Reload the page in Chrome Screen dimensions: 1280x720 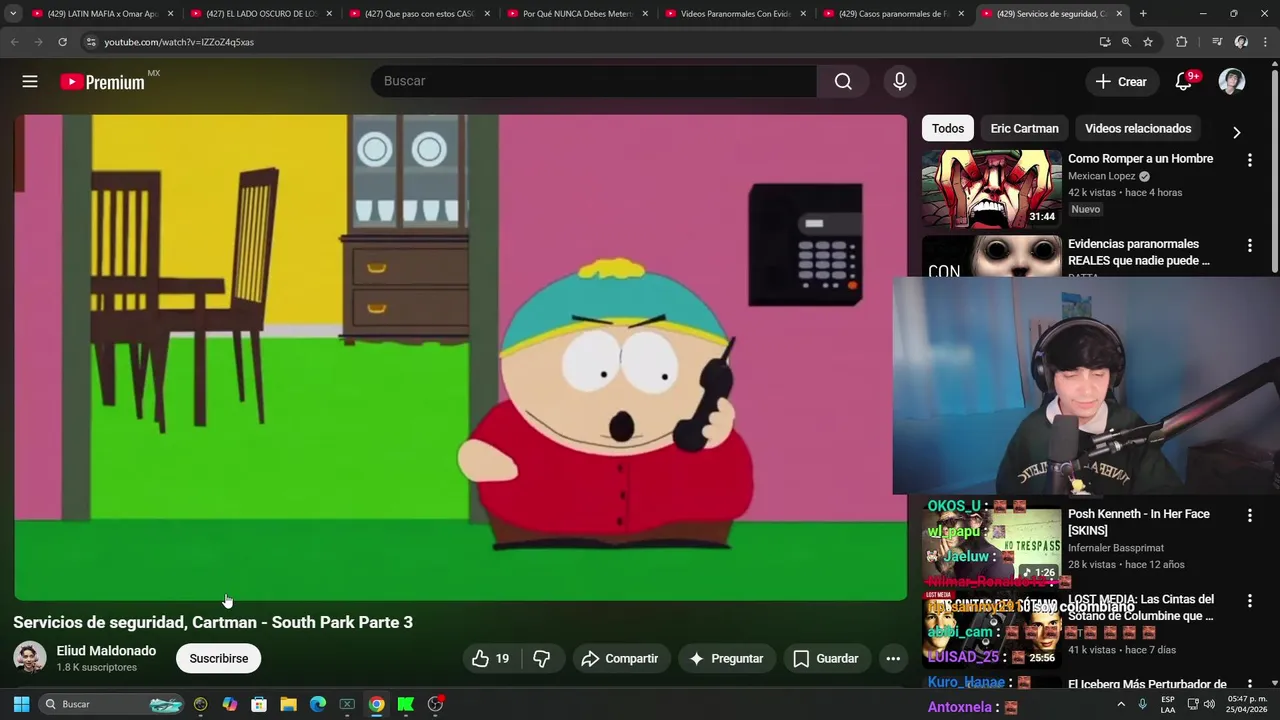click(x=62, y=42)
